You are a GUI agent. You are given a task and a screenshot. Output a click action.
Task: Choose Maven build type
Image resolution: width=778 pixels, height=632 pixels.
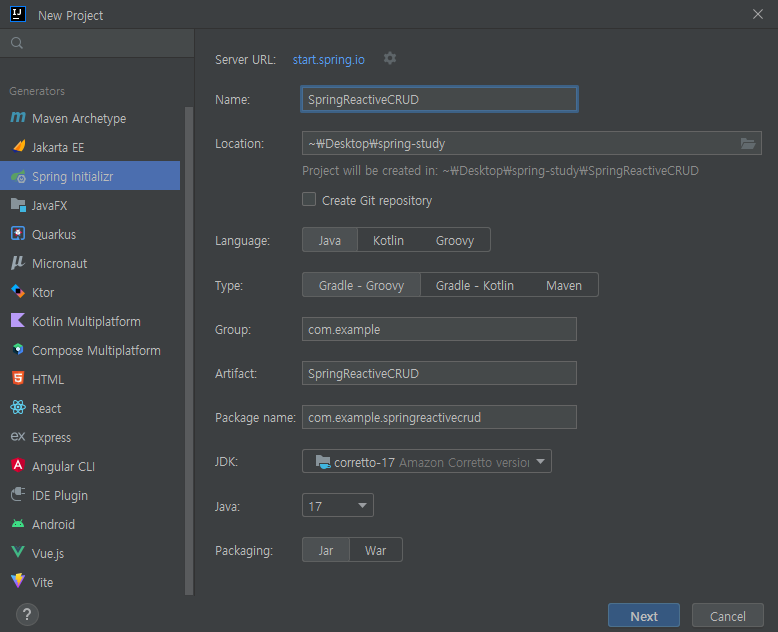[x=564, y=285]
